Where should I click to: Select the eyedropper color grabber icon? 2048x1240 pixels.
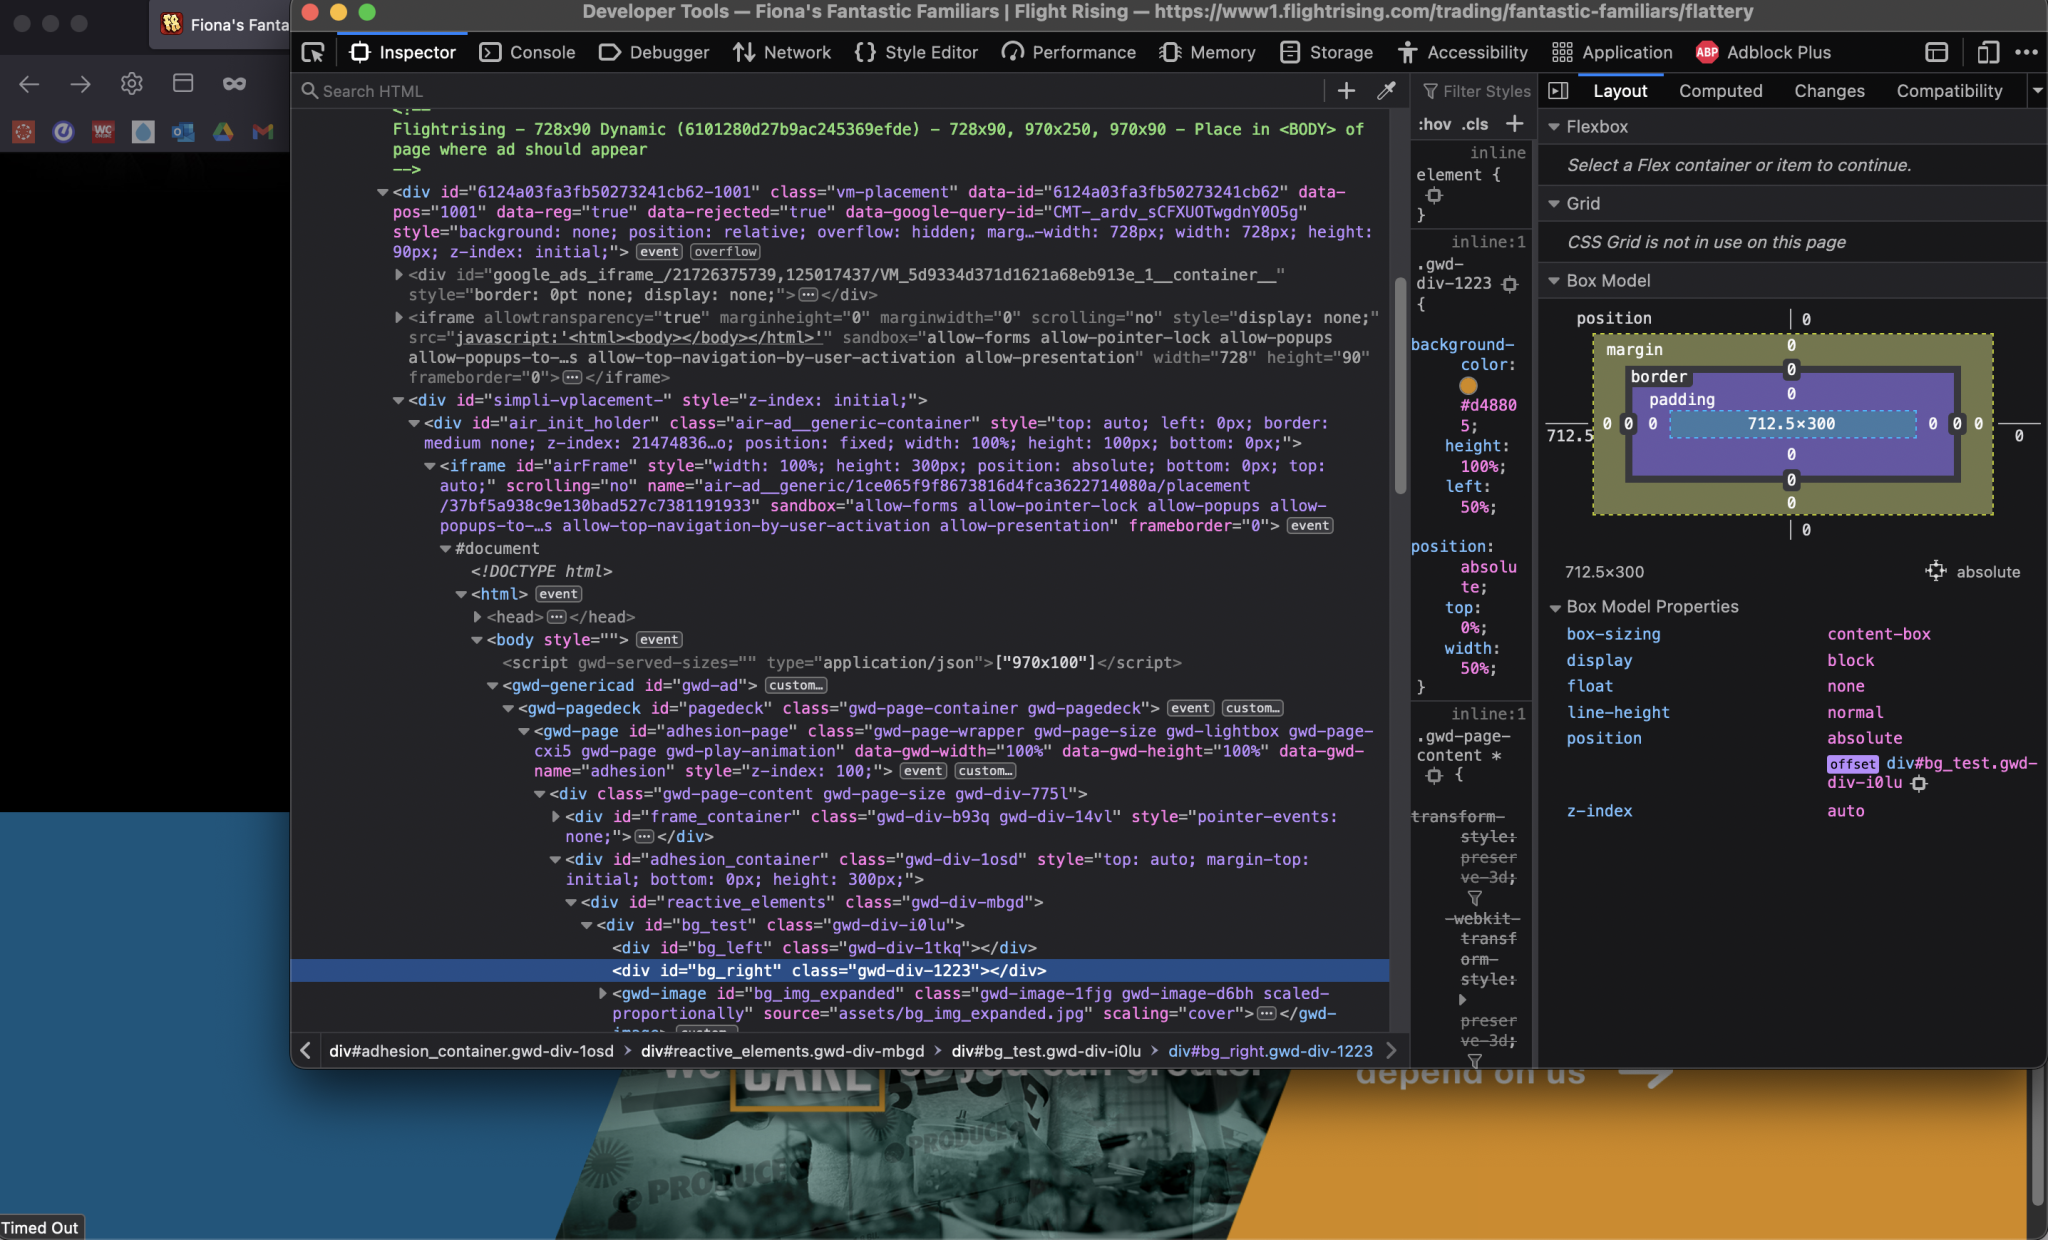[1386, 91]
